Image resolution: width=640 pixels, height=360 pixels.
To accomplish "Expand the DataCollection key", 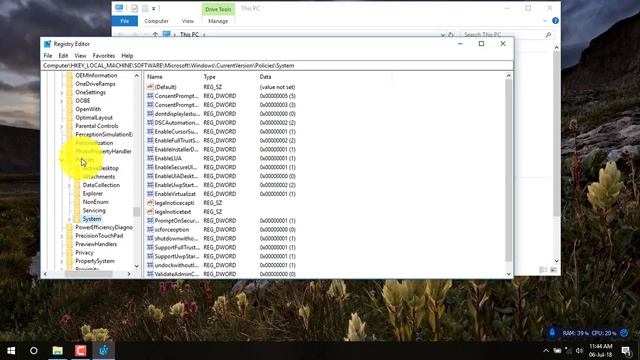I will tap(69, 185).
